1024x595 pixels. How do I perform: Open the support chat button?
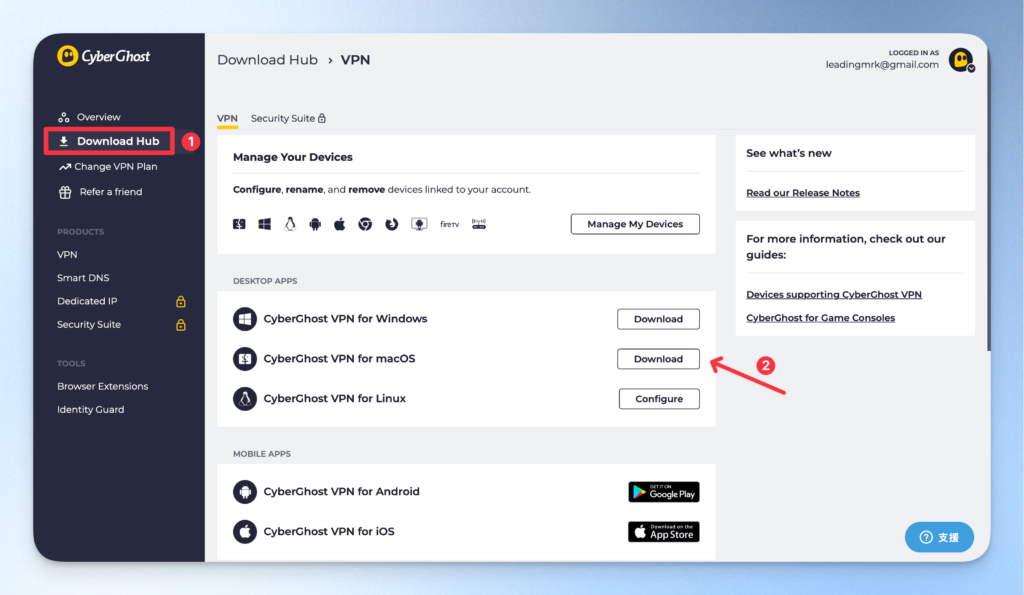point(939,537)
